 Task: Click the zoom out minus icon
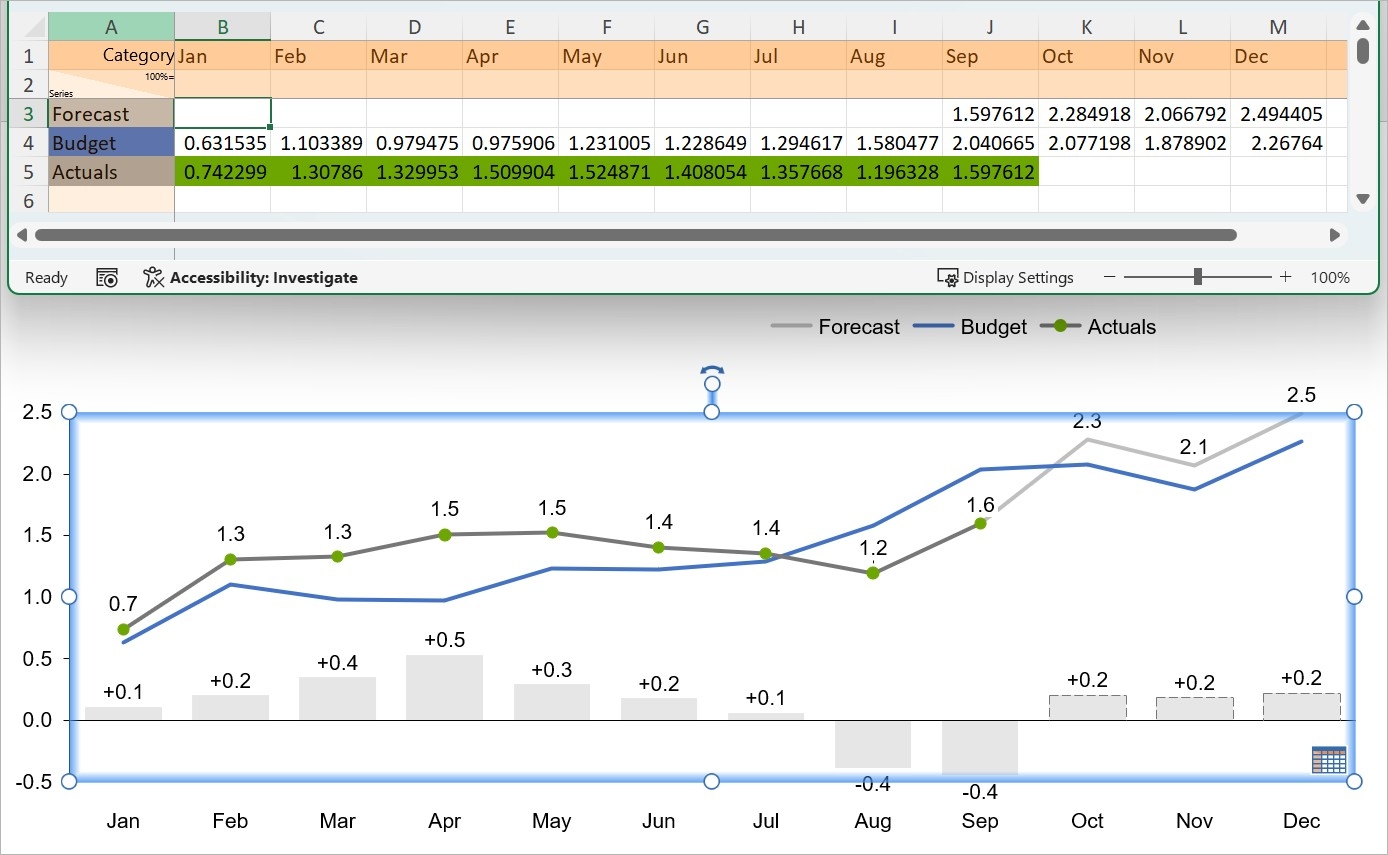coord(1109,277)
